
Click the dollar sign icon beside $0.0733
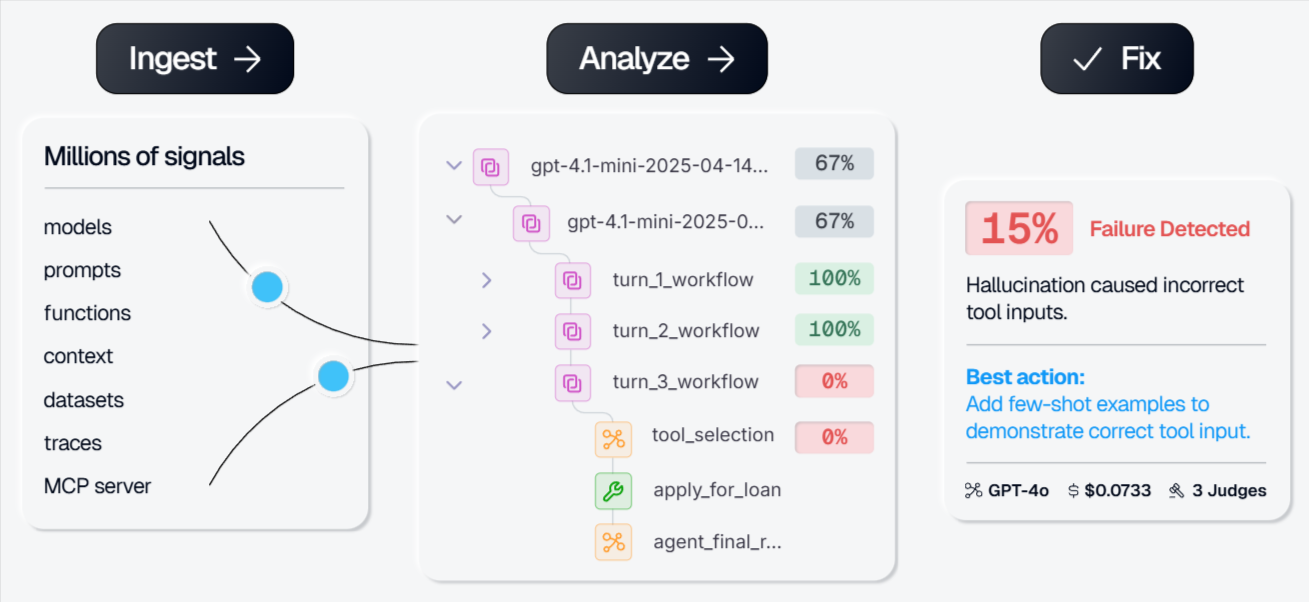(1072, 490)
